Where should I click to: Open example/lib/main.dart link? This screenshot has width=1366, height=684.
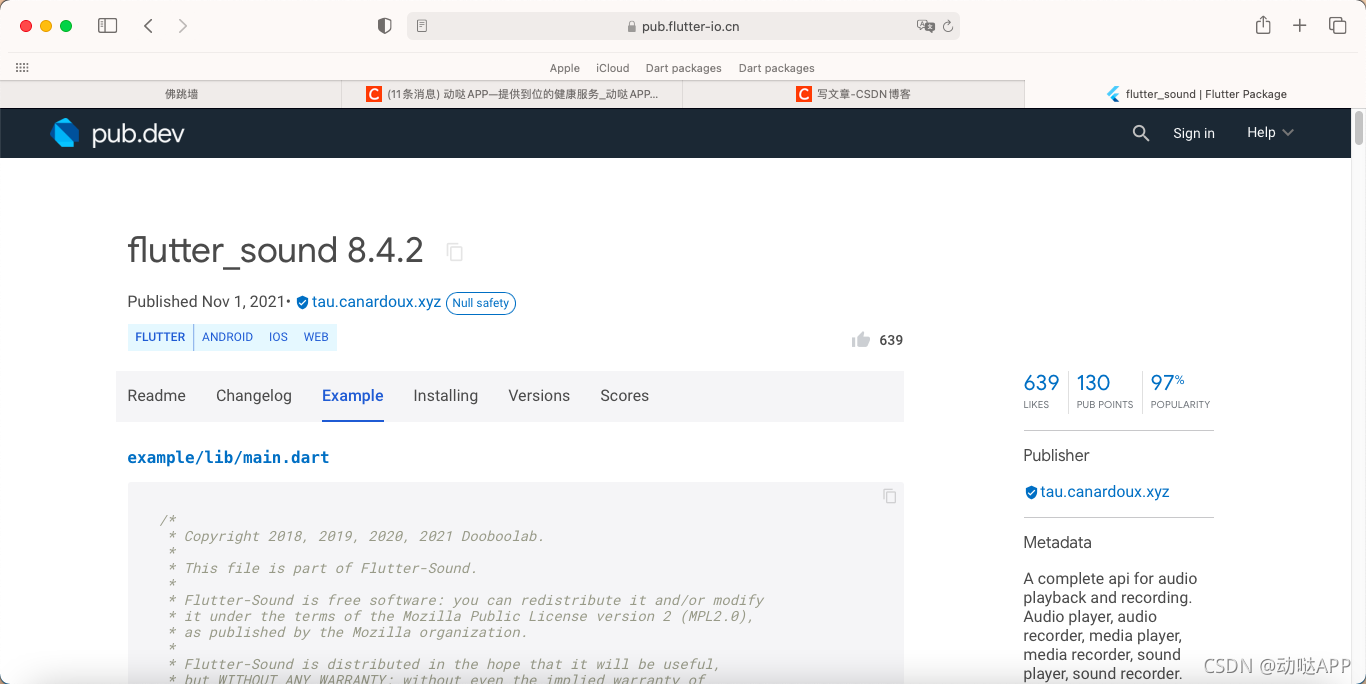coord(228,458)
